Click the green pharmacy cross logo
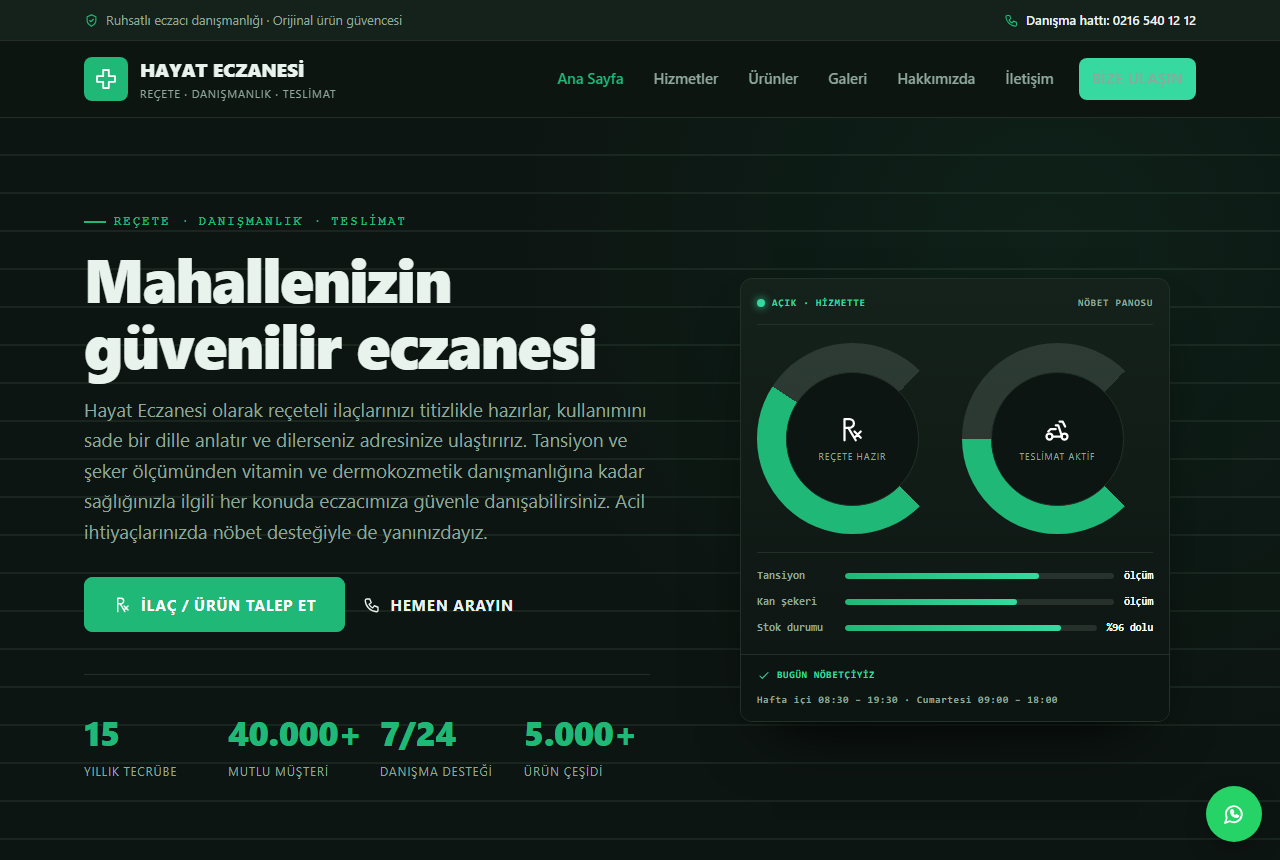The height and width of the screenshot is (860, 1280). [106, 79]
